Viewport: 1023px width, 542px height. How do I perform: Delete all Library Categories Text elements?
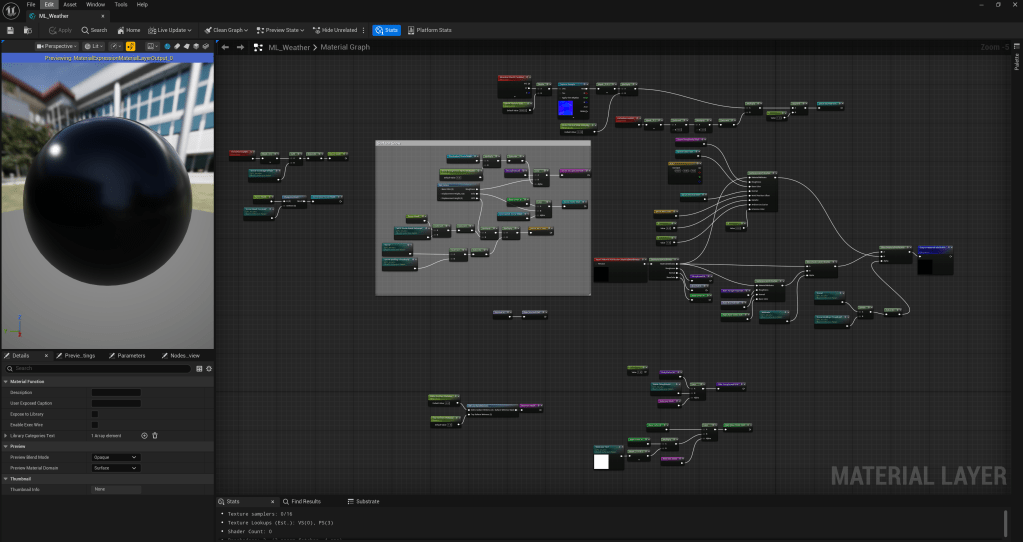tap(155, 436)
